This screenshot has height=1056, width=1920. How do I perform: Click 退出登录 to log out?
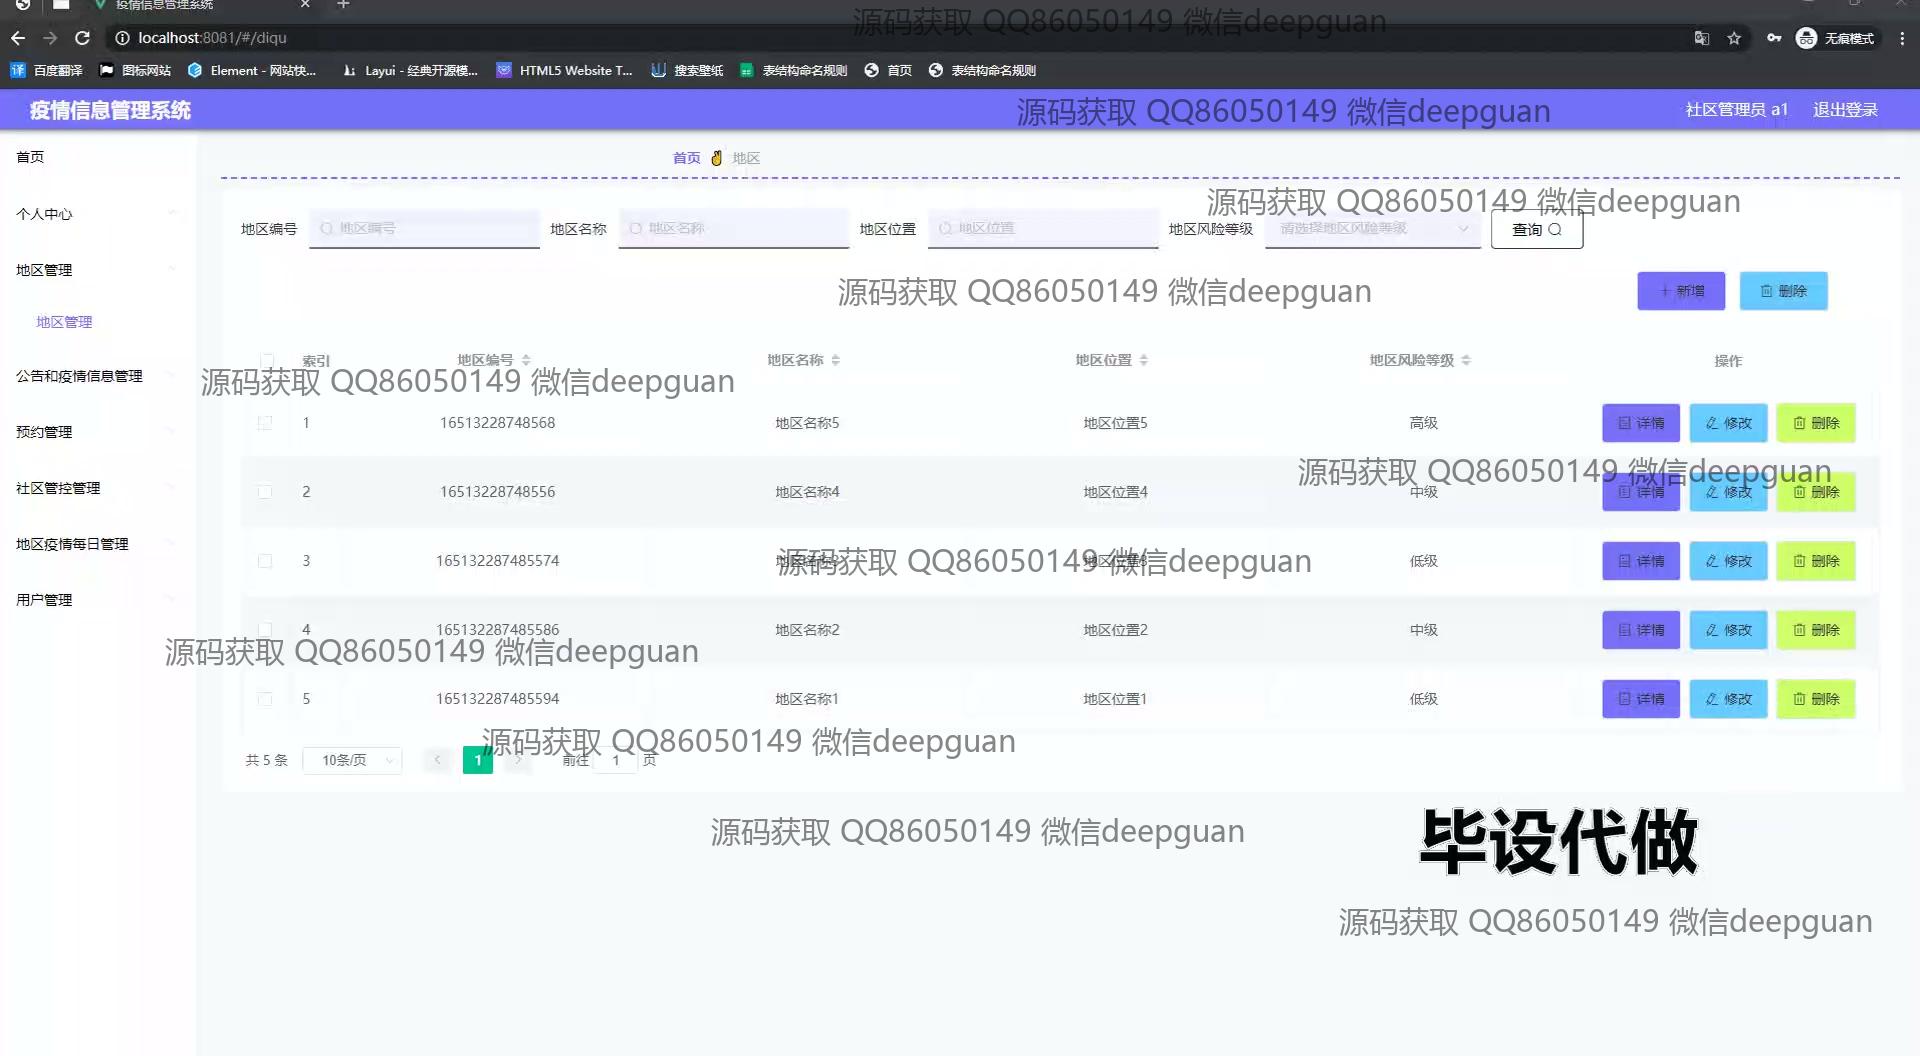pyautogui.click(x=1845, y=110)
